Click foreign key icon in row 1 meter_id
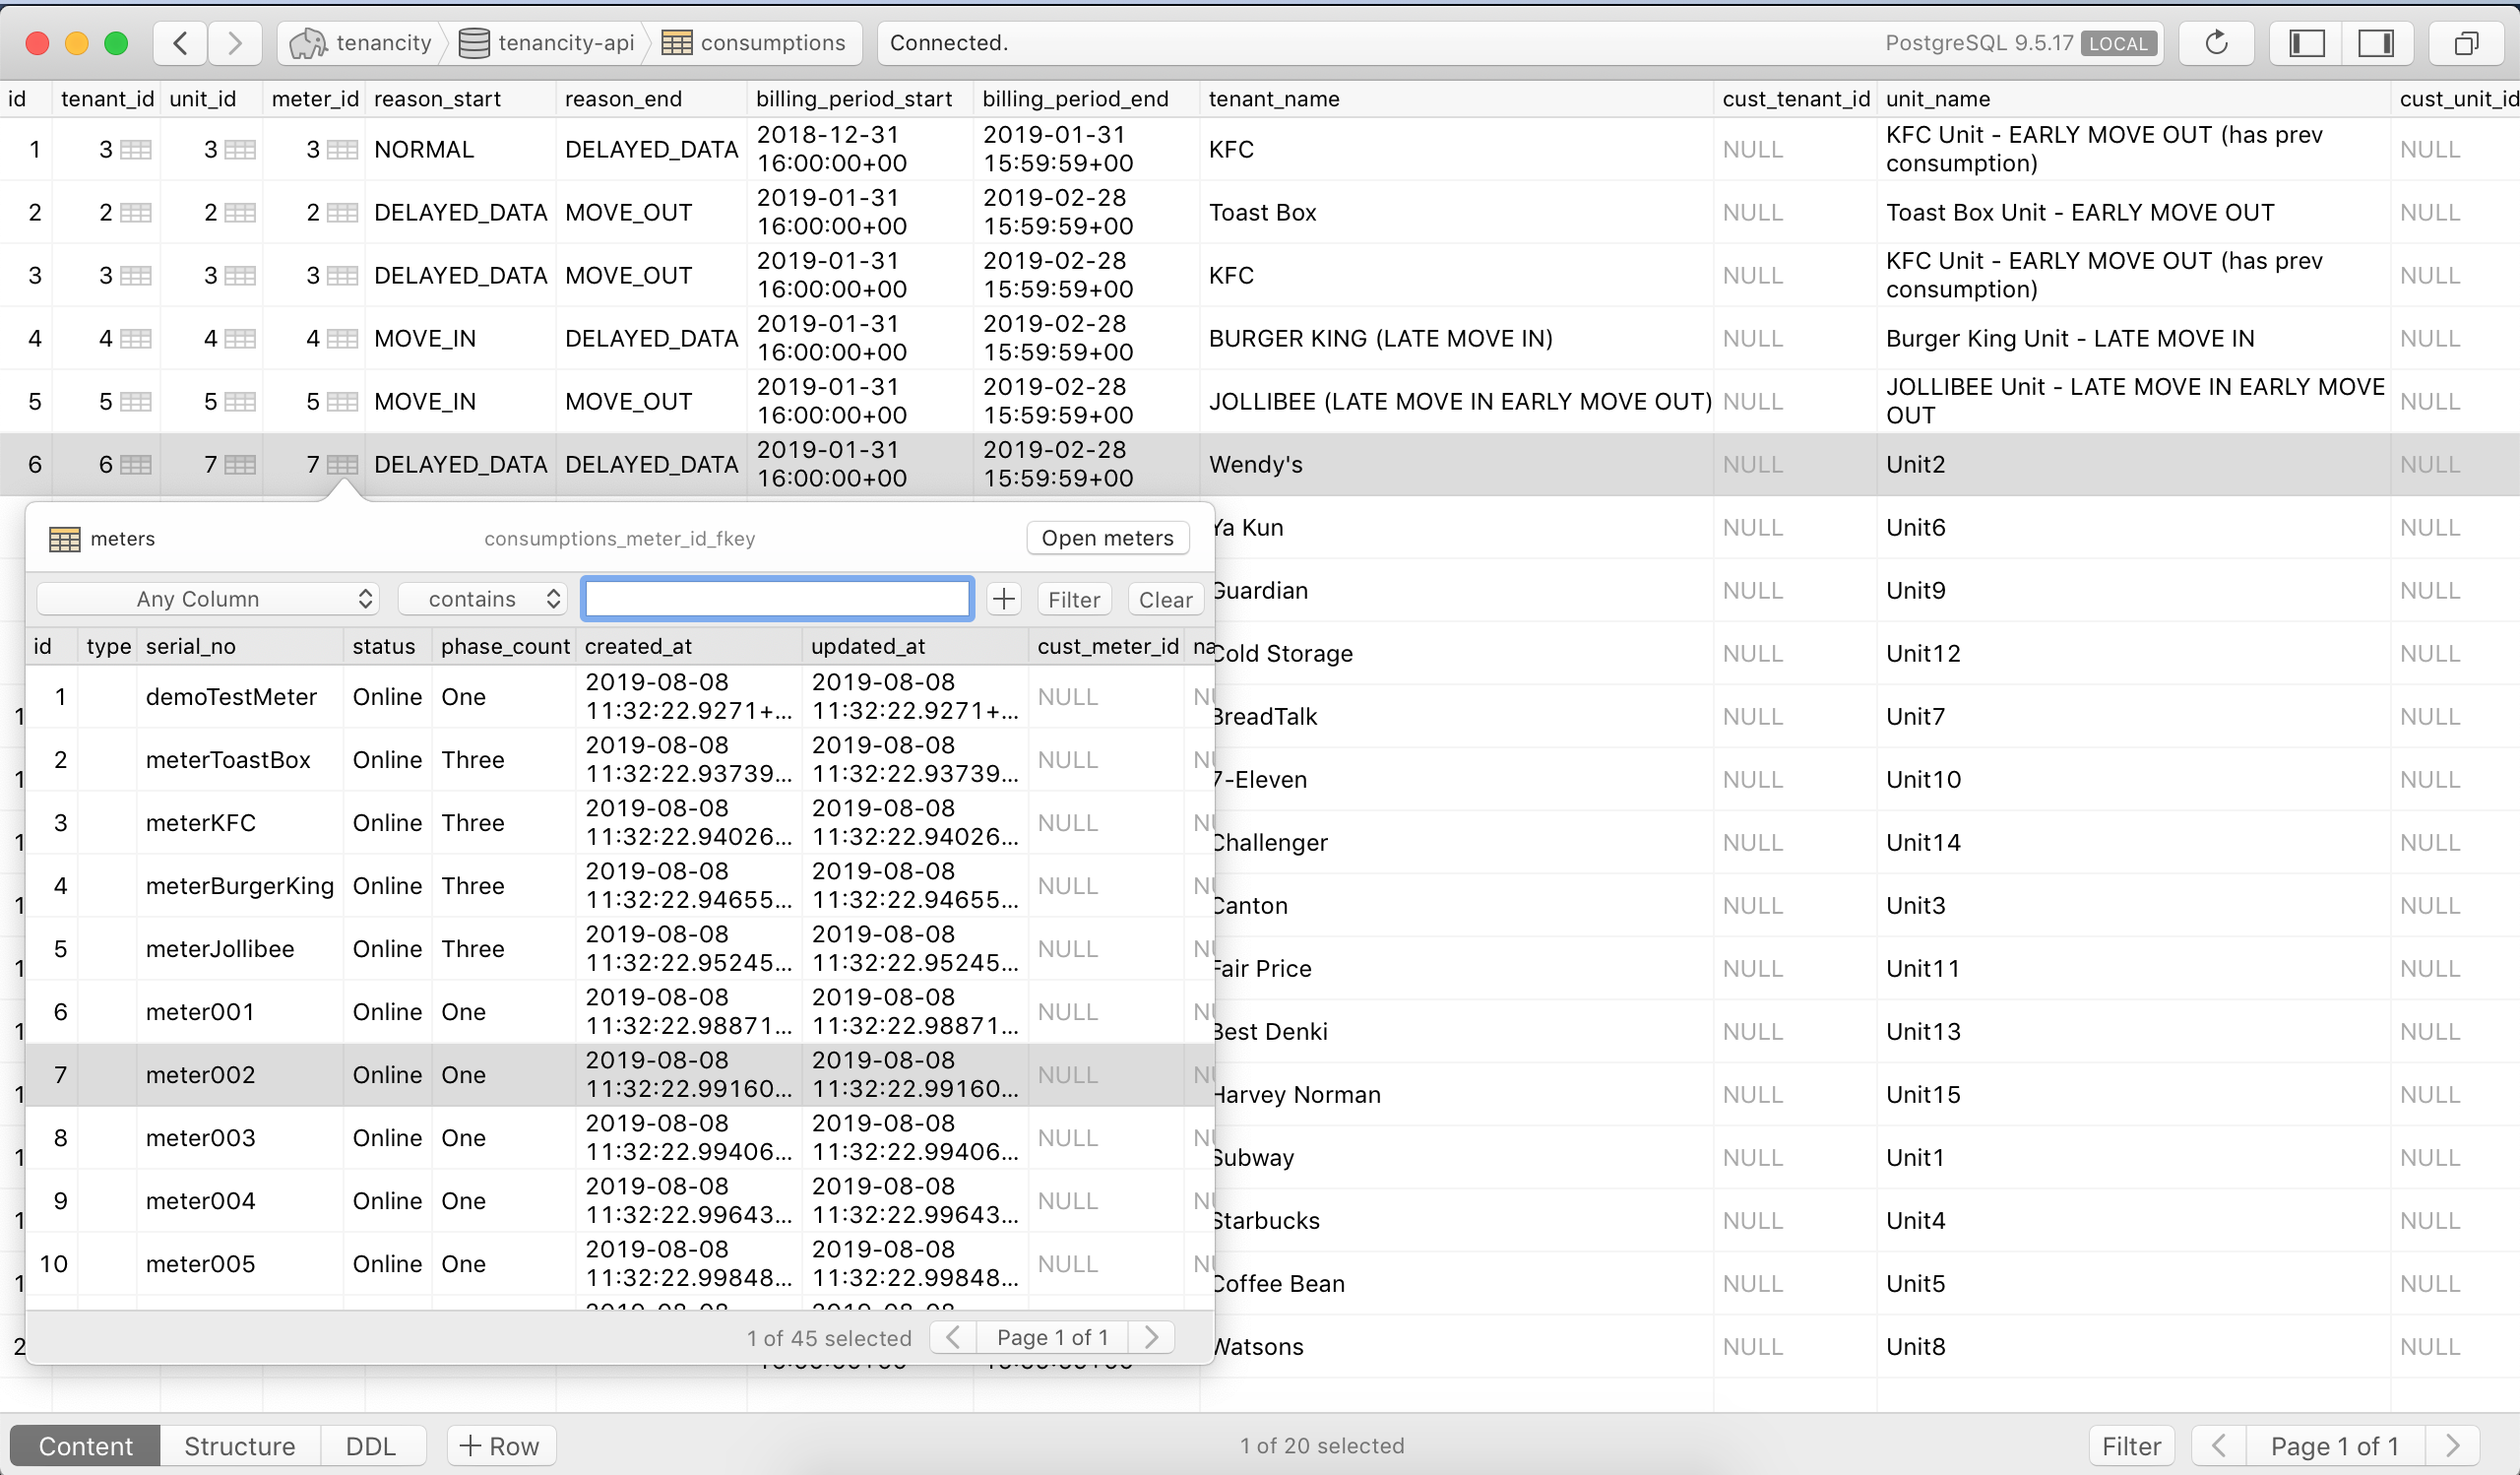 [x=342, y=150]
